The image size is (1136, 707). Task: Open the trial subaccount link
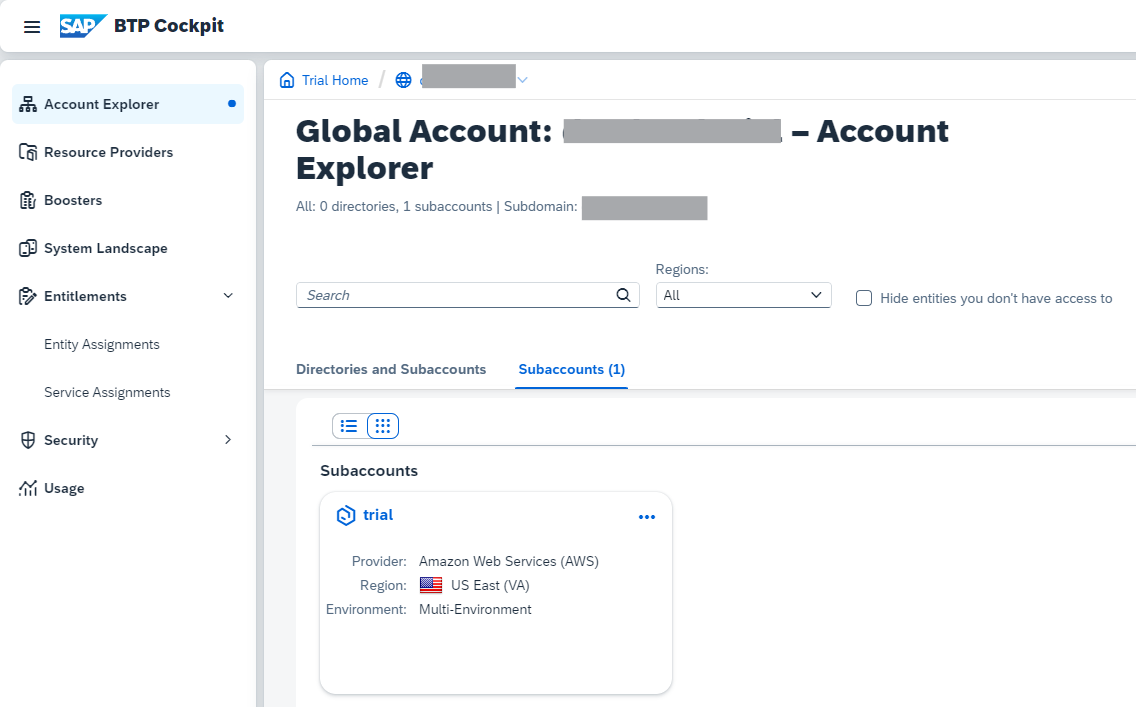[378, 515]
